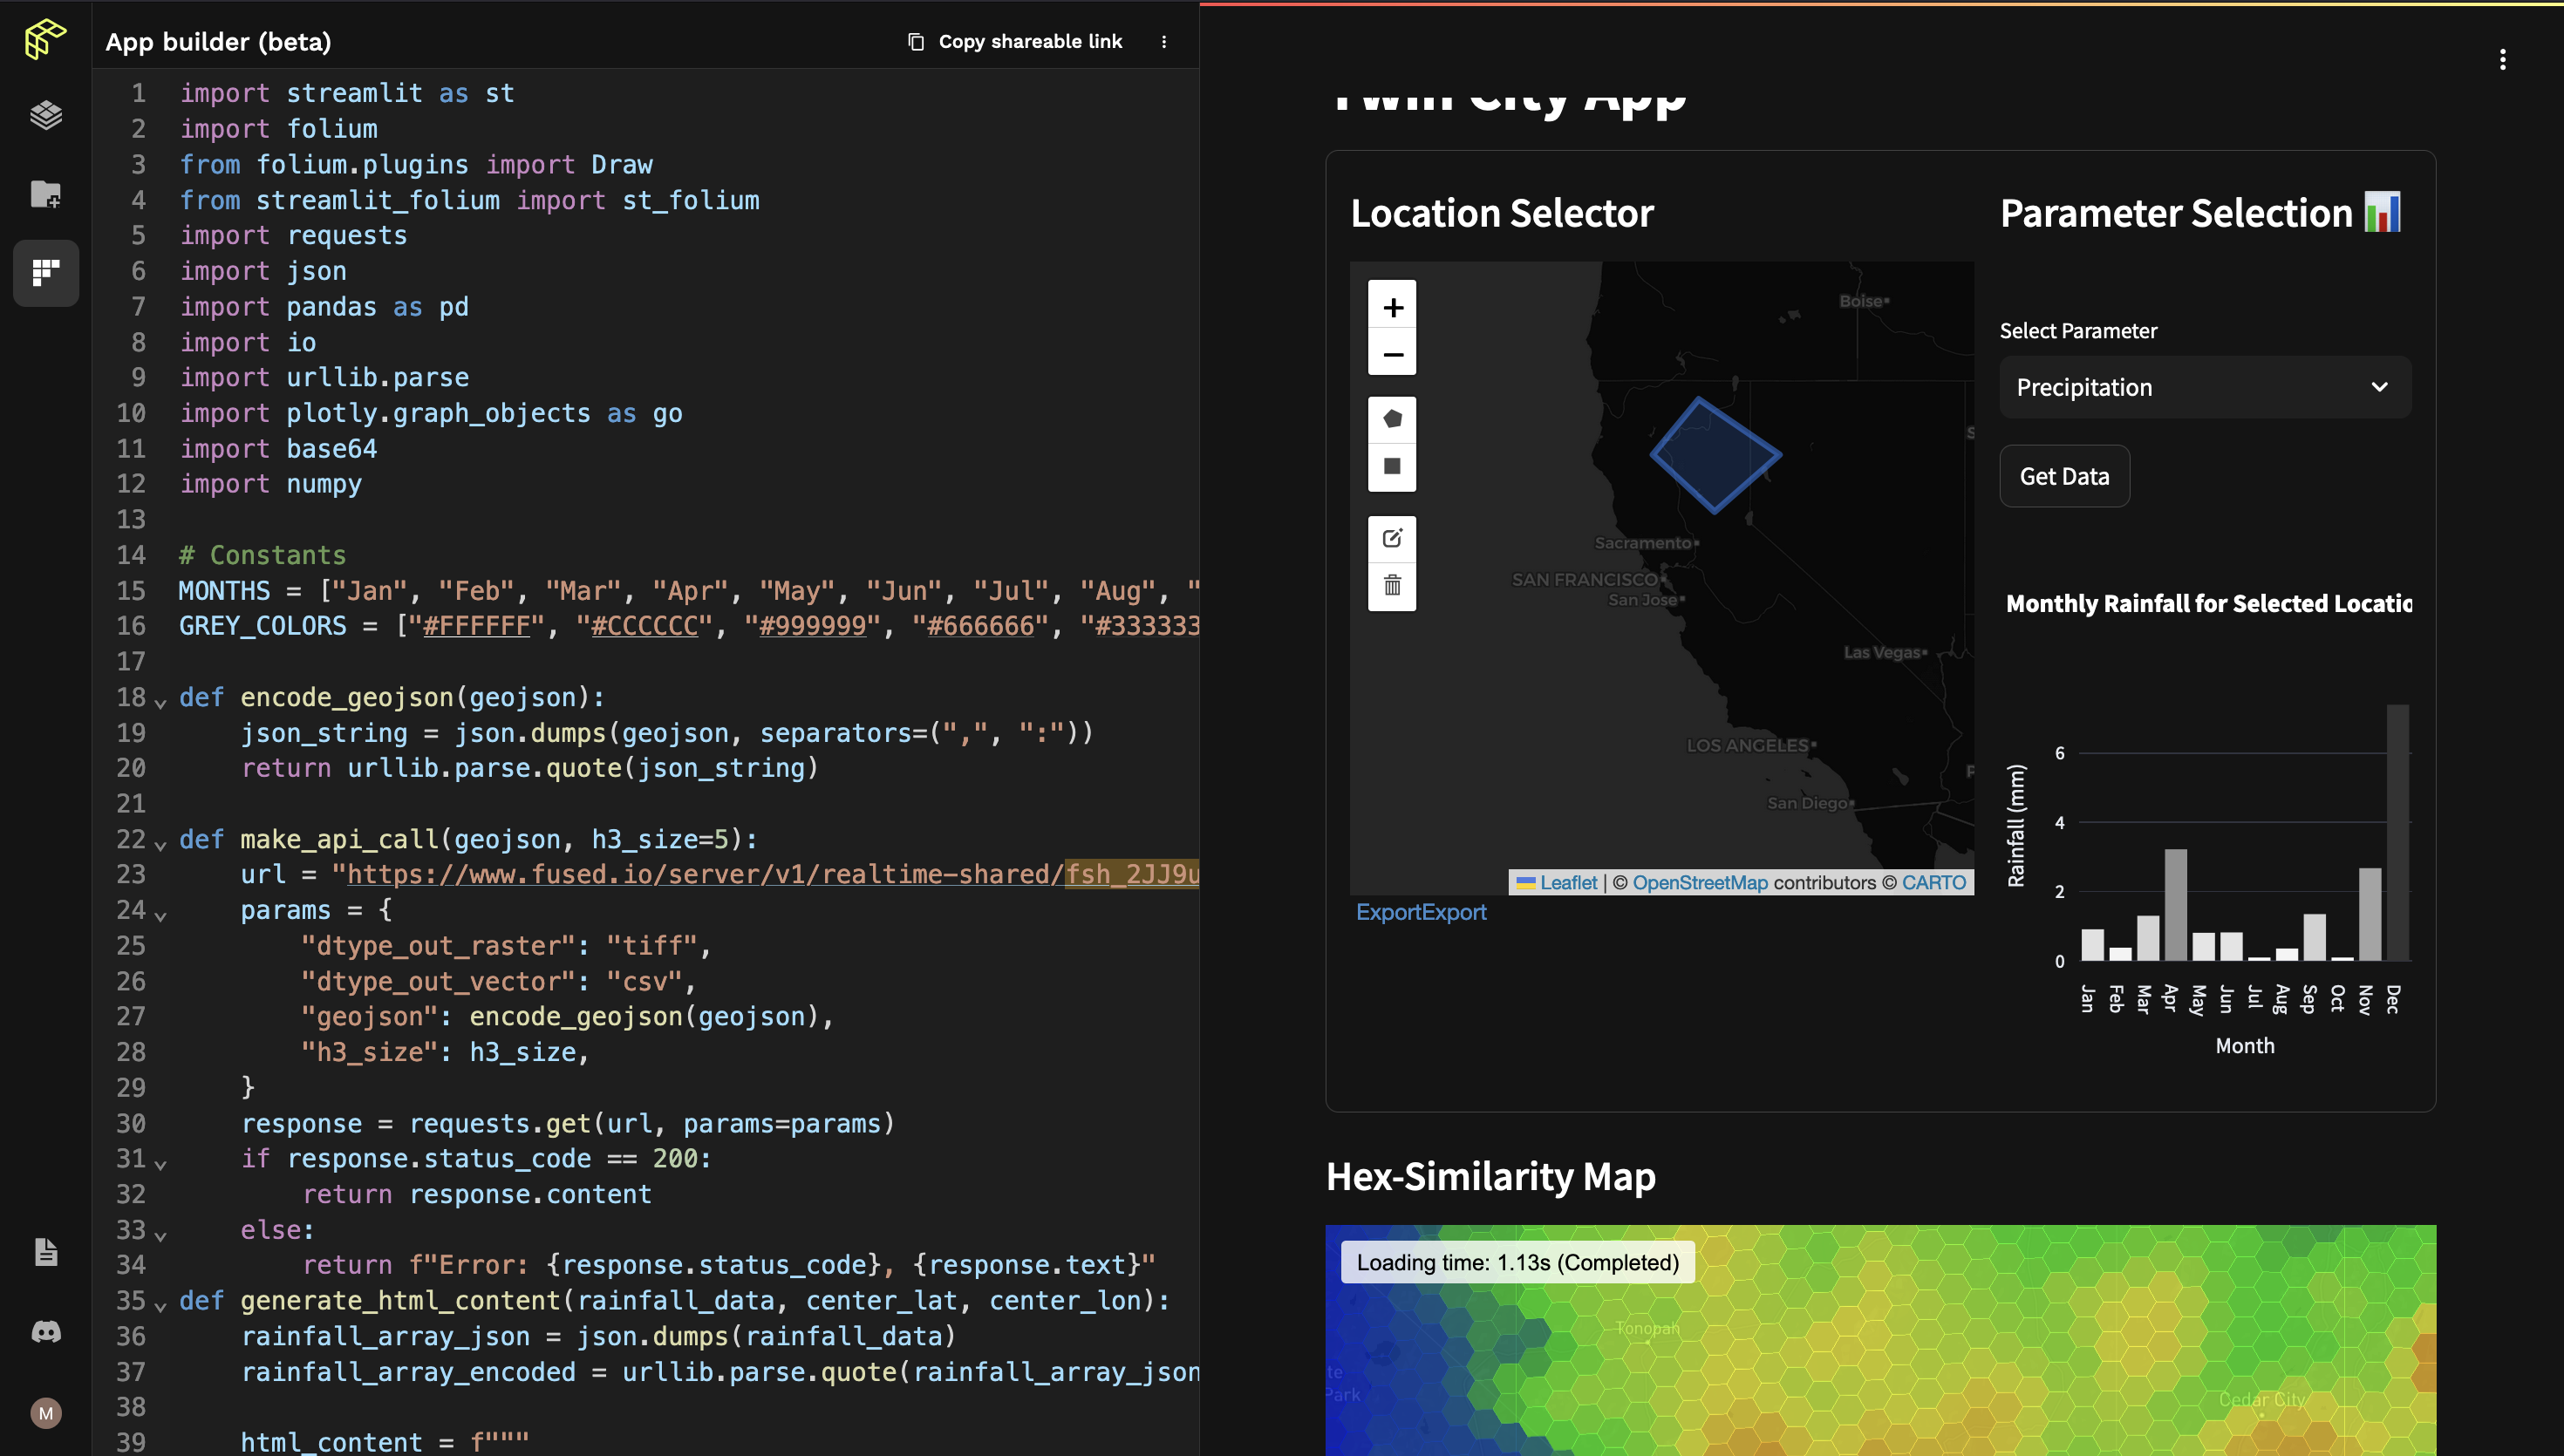Select the draw polygon map tool
This screenshot has height=1456, width=2564.
1392,419
